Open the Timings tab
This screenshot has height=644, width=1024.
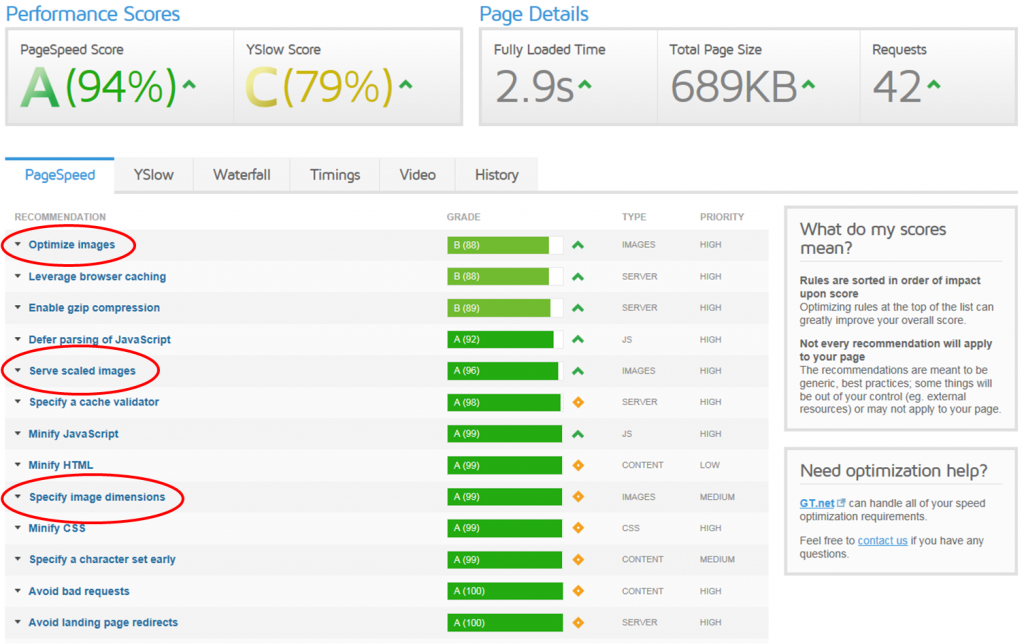[x=335, y=175]
